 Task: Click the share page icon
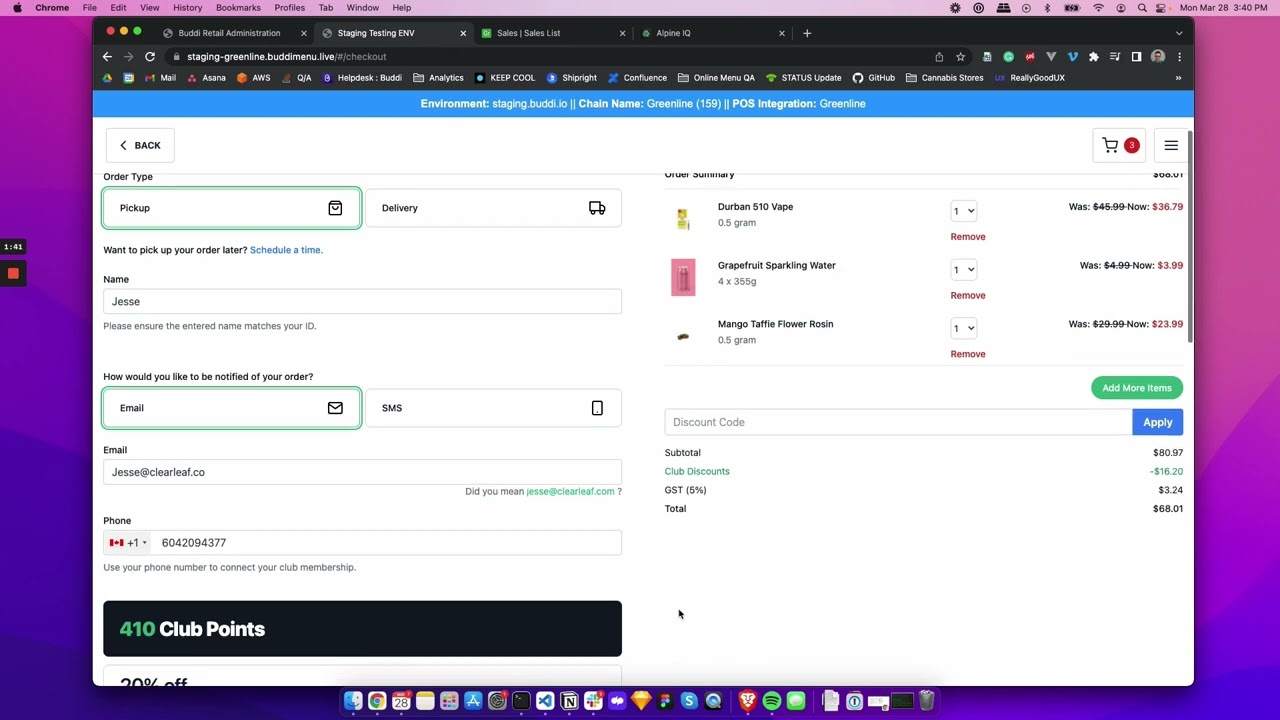939,57
